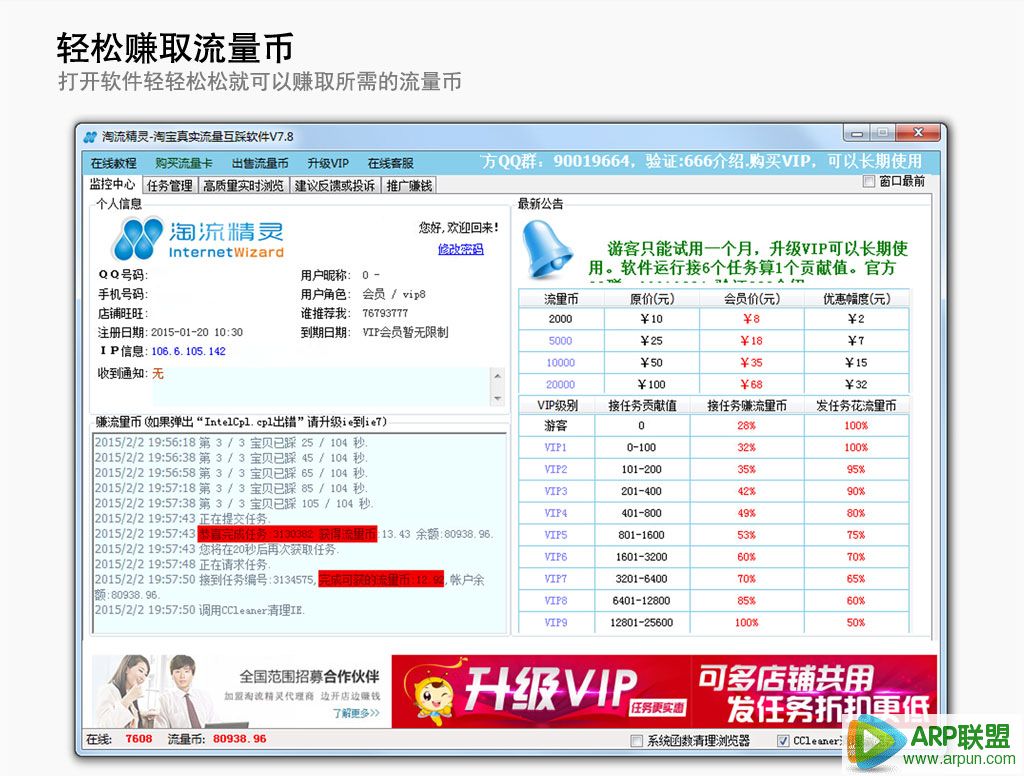Switch to the 任务管理 tab
The width and height of the screenshot is (1024, 776).
coord(170,184)
